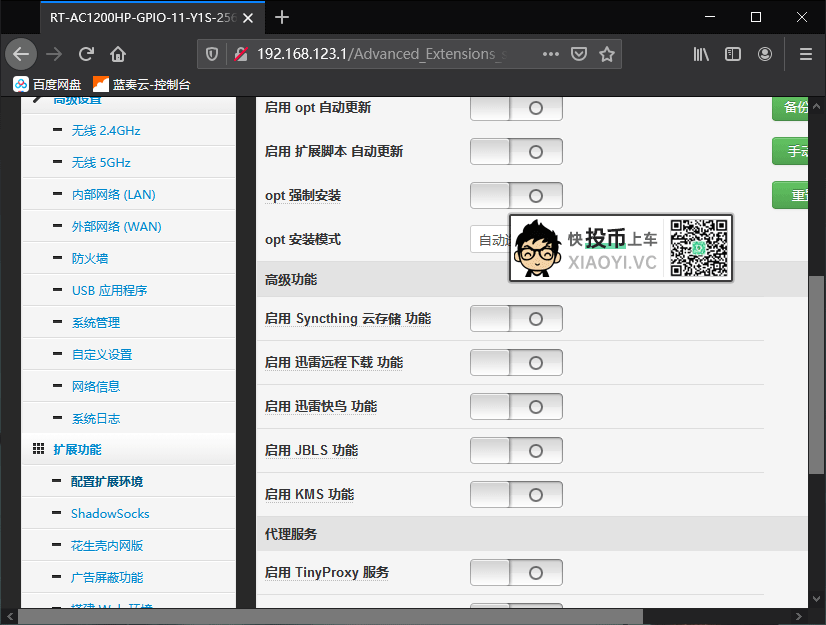Click the 代理服务 section heading

[291, 534]
